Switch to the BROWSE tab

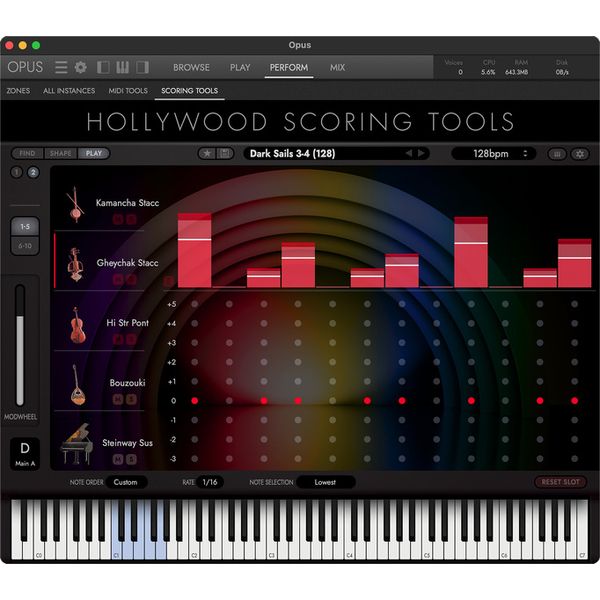point(191,67)
